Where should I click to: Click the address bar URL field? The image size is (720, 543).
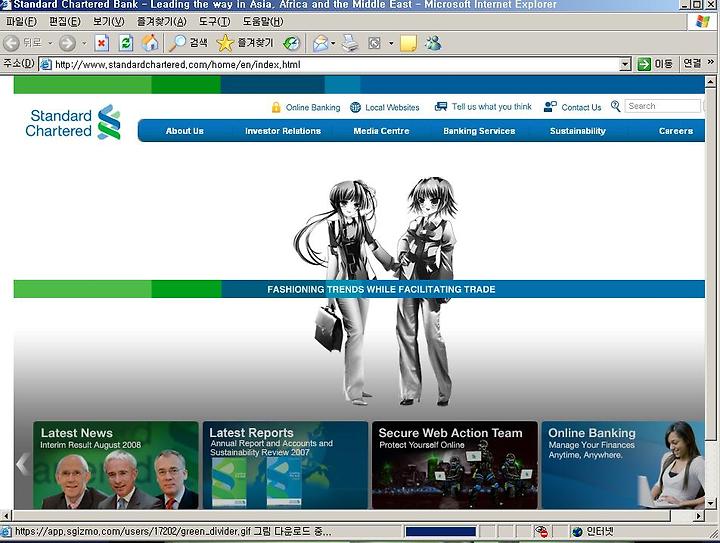tap(335, 64)
